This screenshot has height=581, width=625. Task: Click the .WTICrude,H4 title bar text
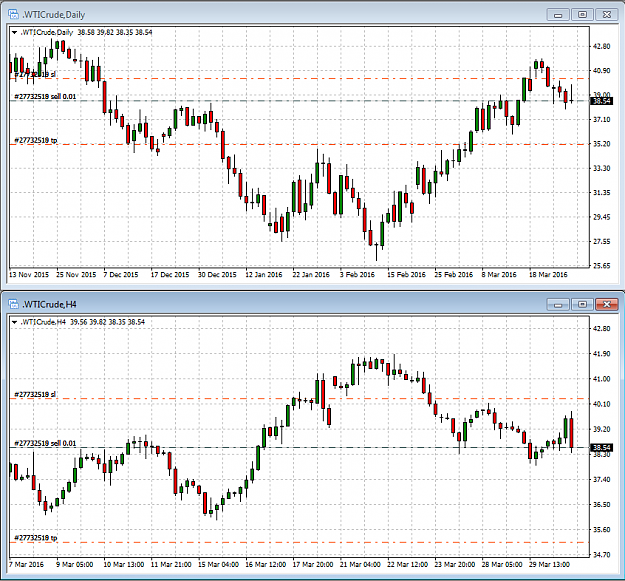49,304
